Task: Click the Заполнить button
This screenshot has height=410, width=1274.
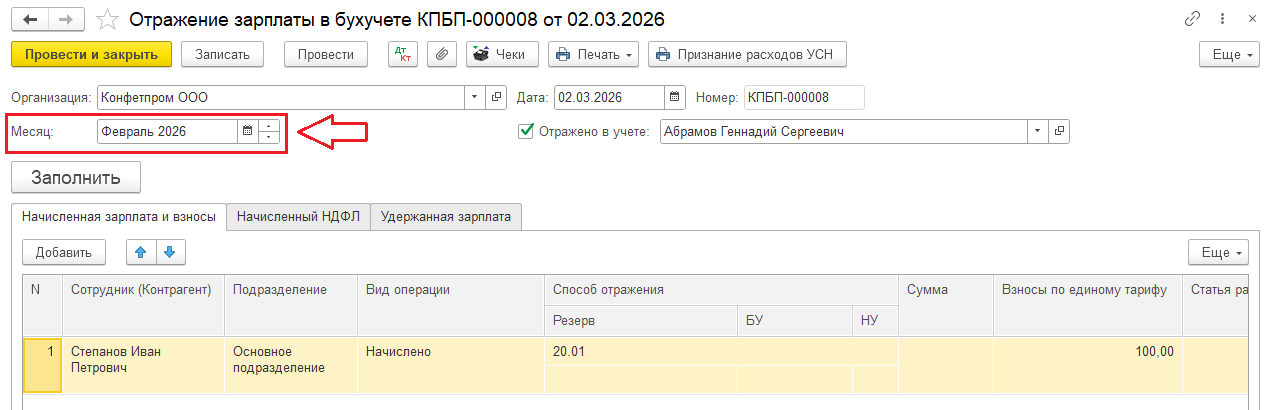Action: click(76, 177)
